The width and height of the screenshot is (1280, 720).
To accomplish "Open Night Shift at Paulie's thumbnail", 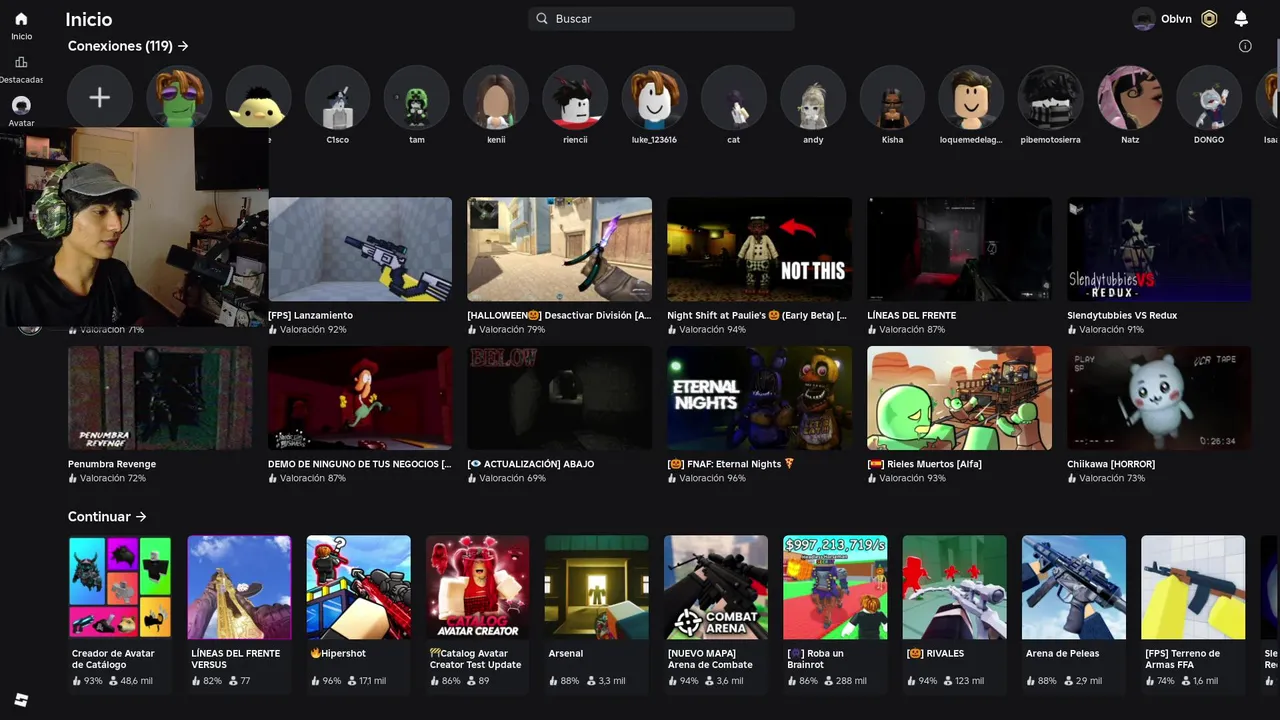I will [759, 249].
